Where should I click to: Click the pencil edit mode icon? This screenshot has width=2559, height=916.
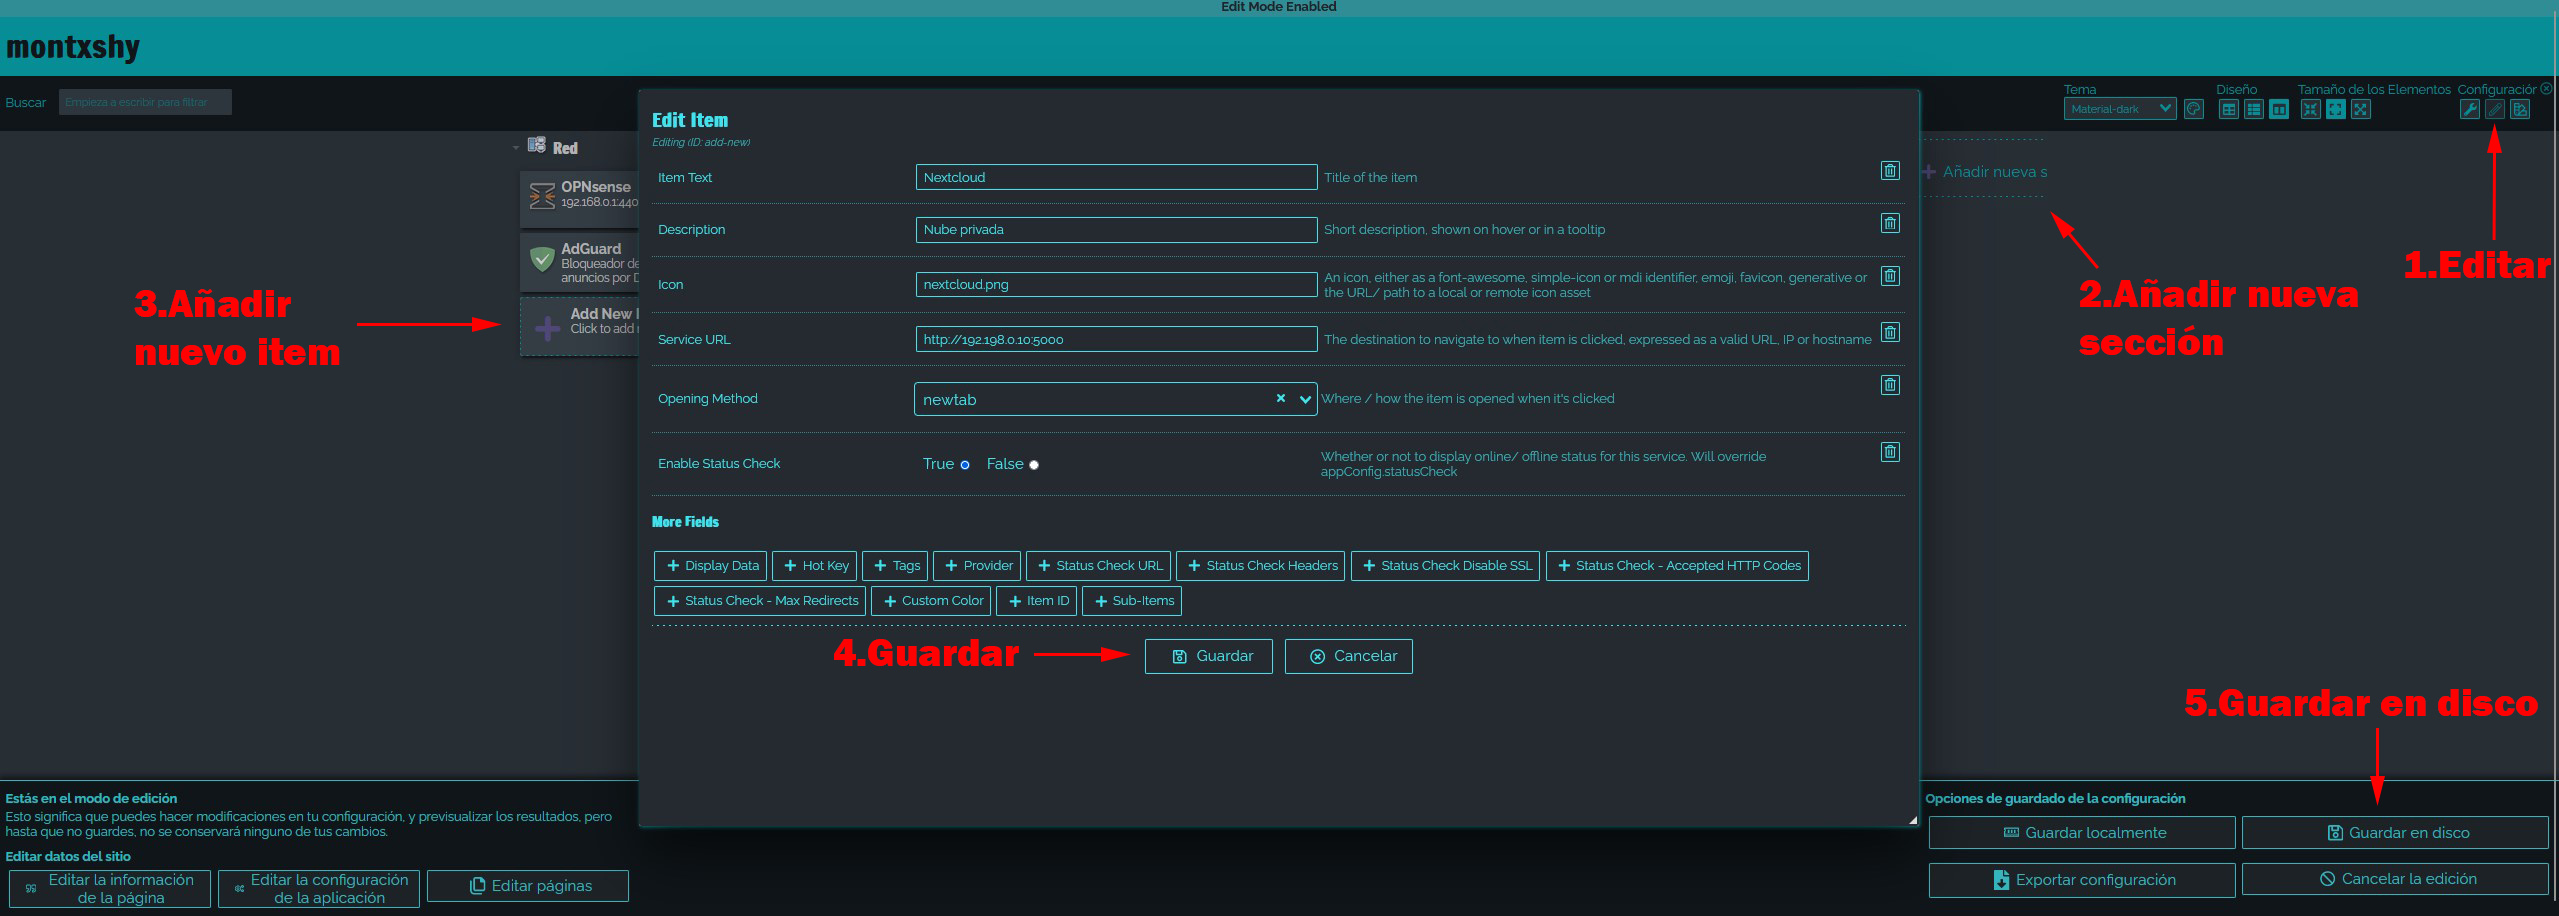(x=2495, y=110)
